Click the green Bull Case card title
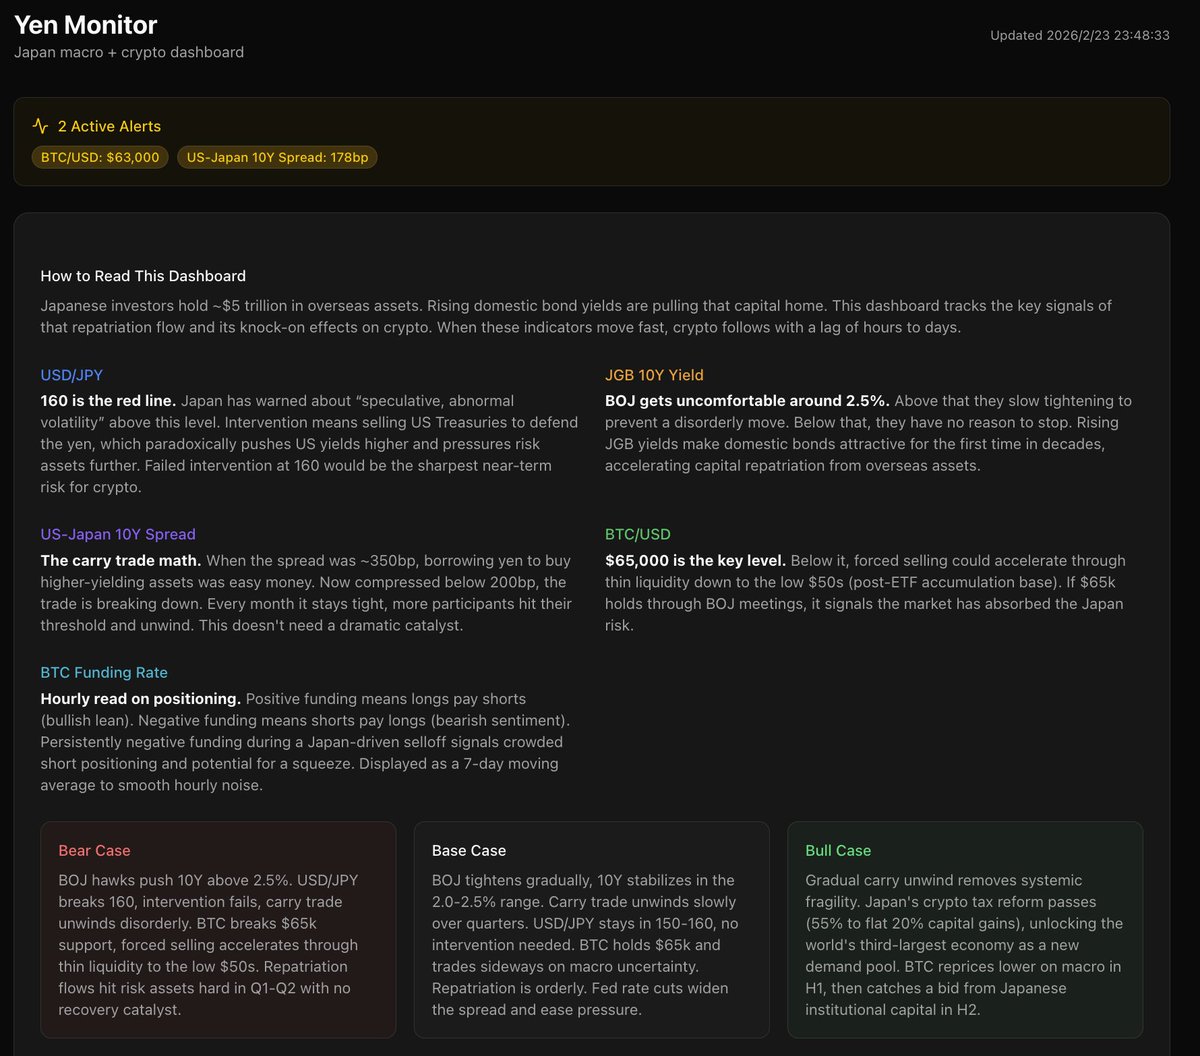The width and height of the screenshot is (1200, 1056). pos(838,851)
